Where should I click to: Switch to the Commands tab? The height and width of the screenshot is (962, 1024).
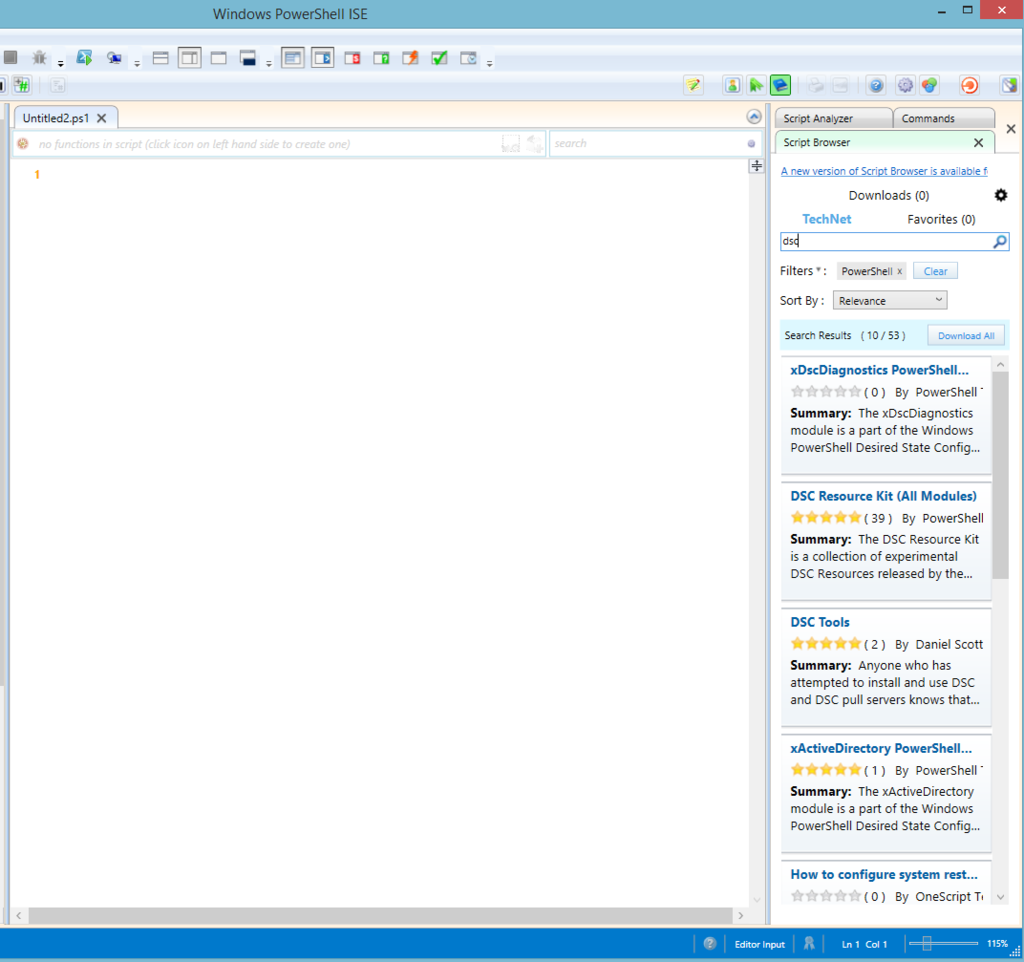coord(944,118)
